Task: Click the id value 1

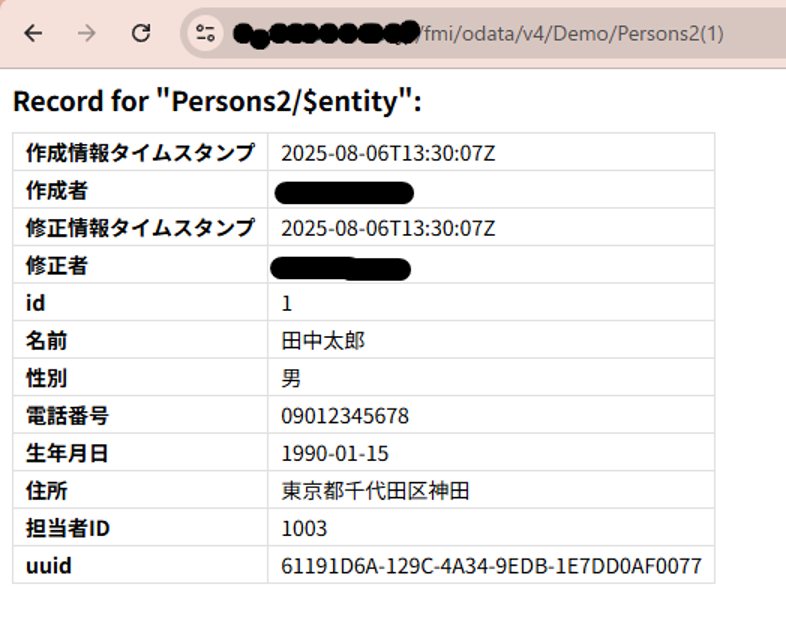Action: (287, 303)
